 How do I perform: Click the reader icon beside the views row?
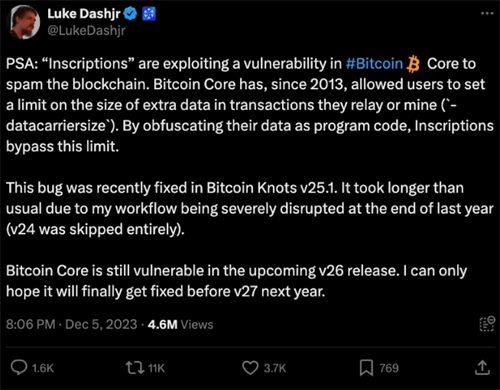click(487, 324)
